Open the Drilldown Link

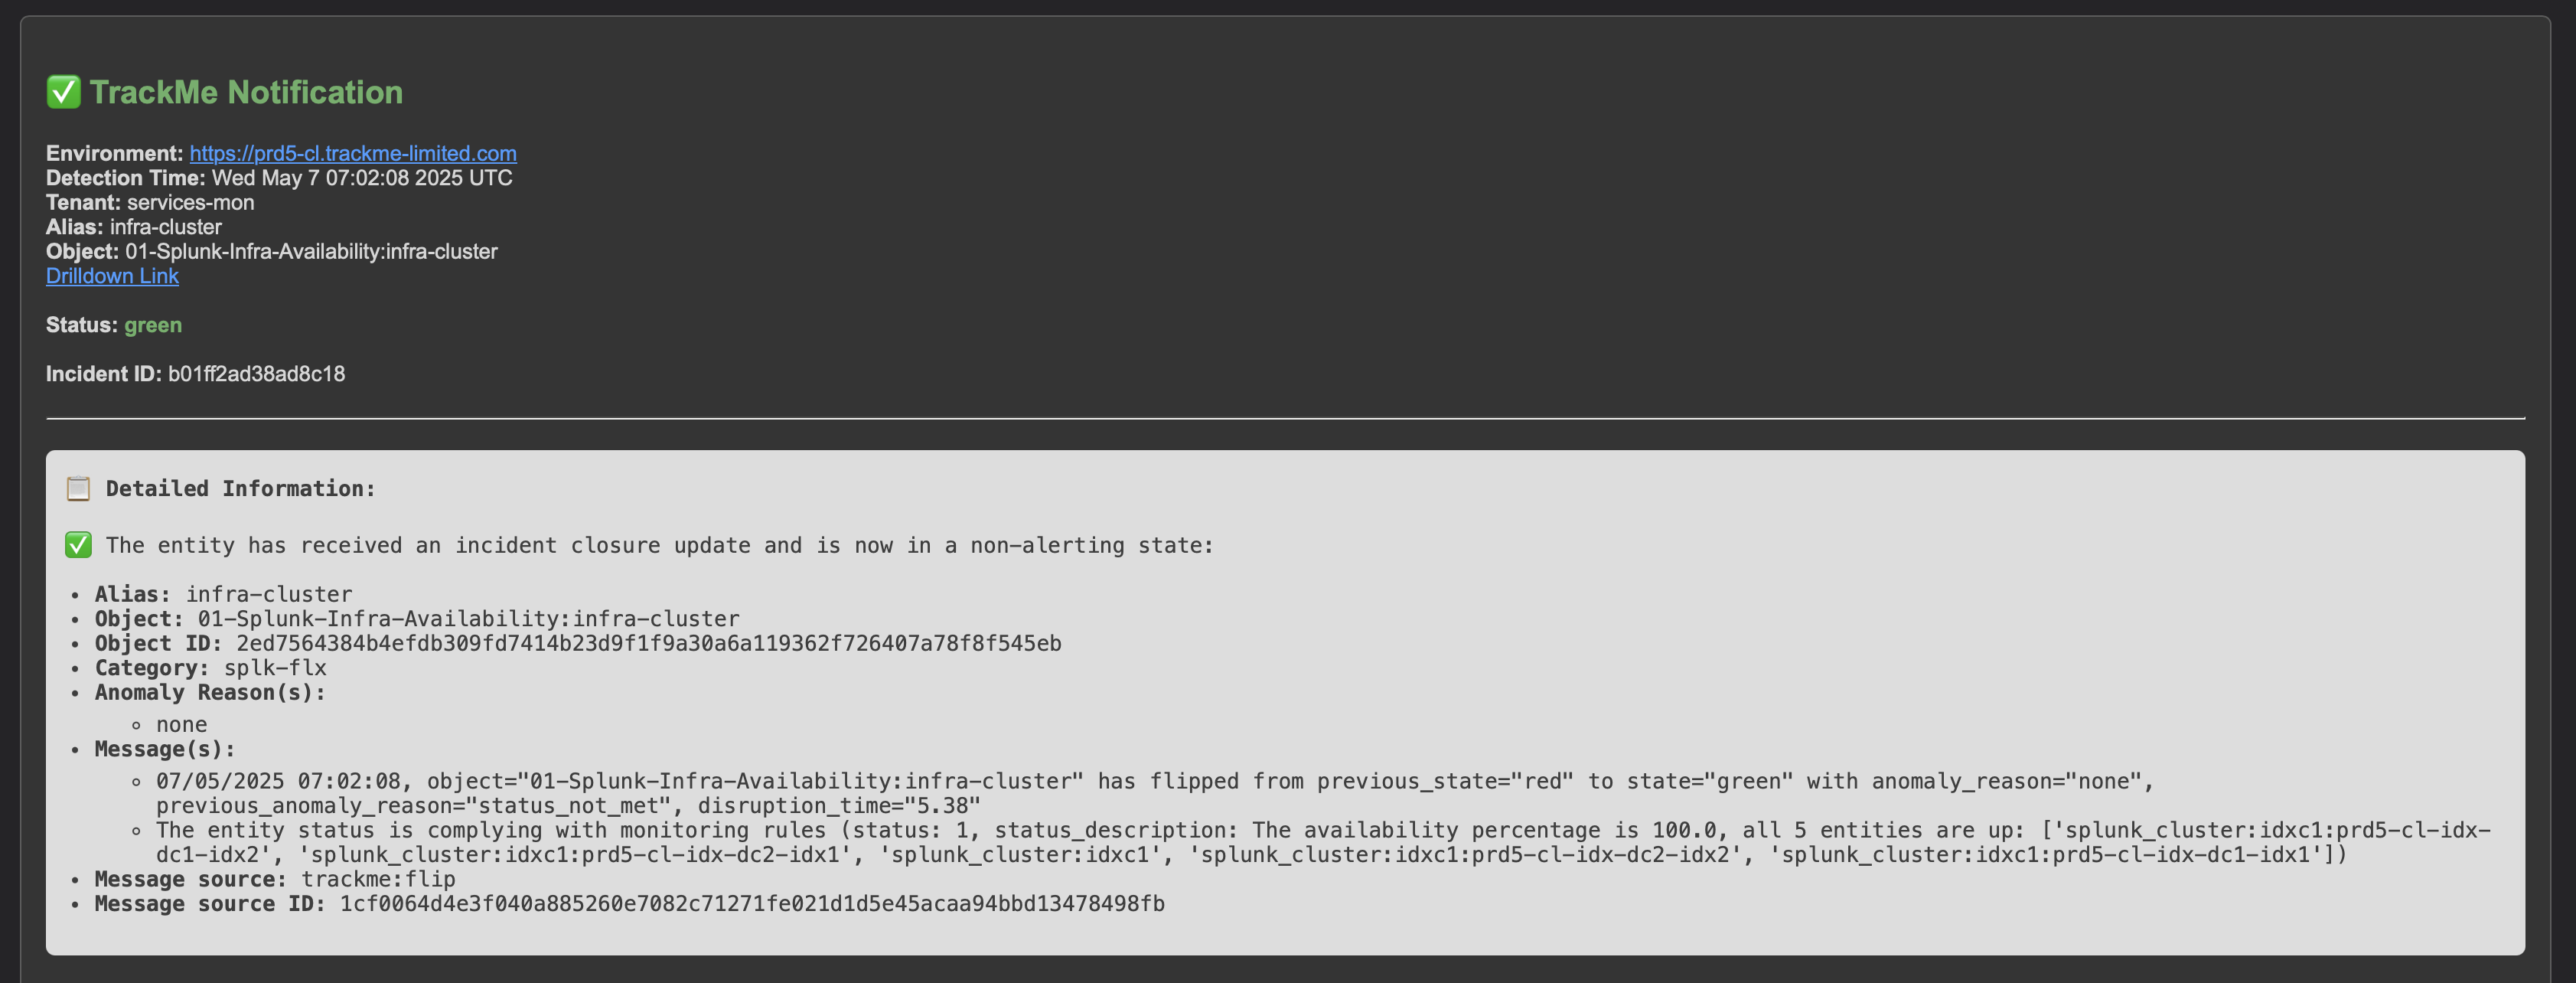(112, 276)
